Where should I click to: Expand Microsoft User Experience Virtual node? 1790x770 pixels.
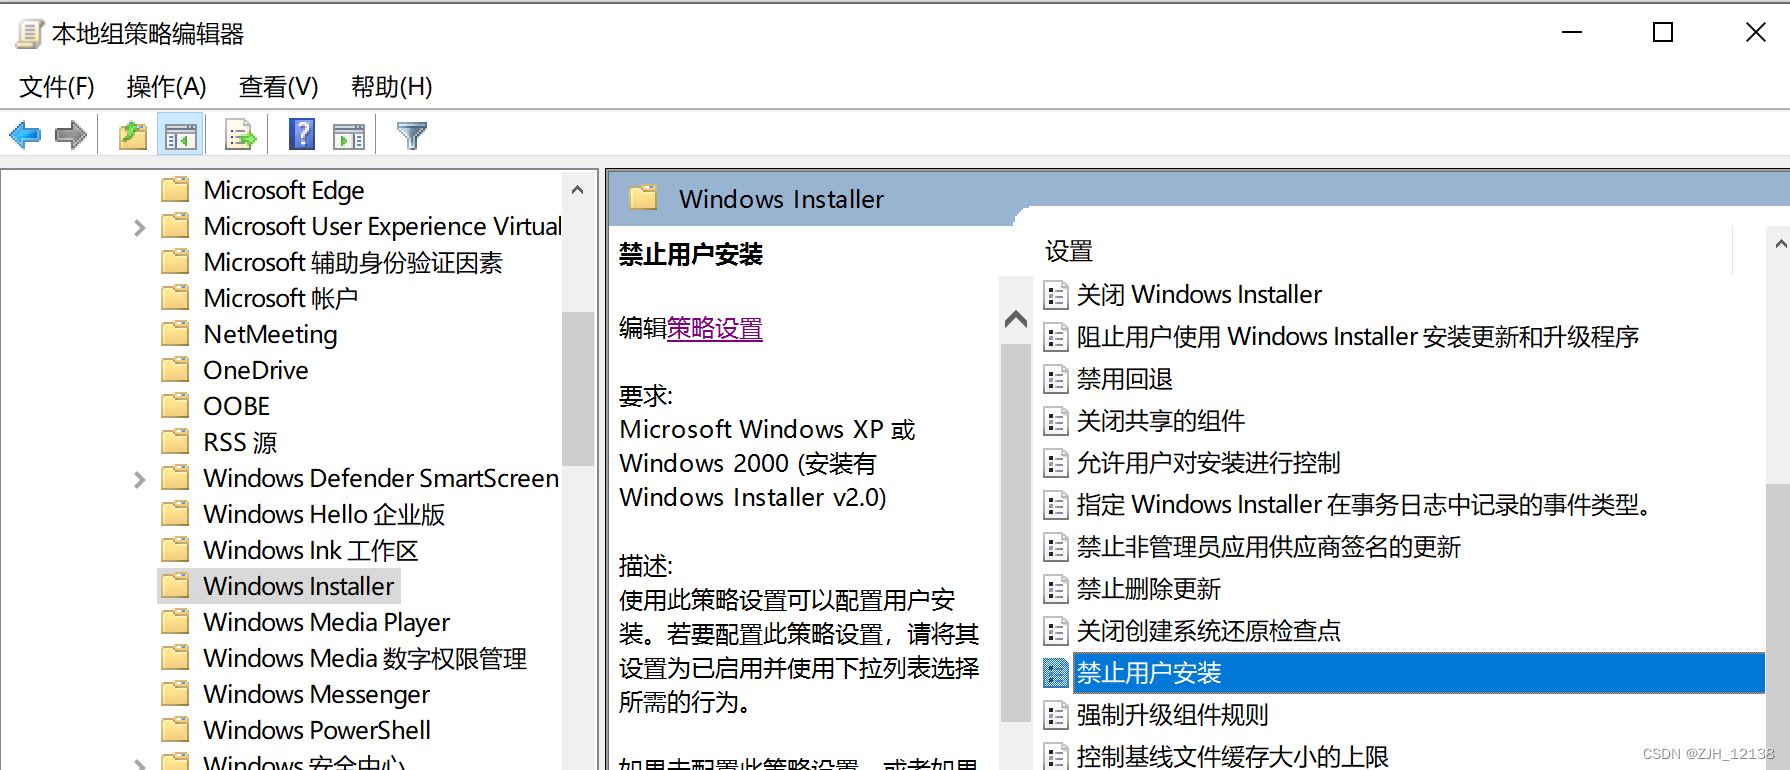[140, 228]
